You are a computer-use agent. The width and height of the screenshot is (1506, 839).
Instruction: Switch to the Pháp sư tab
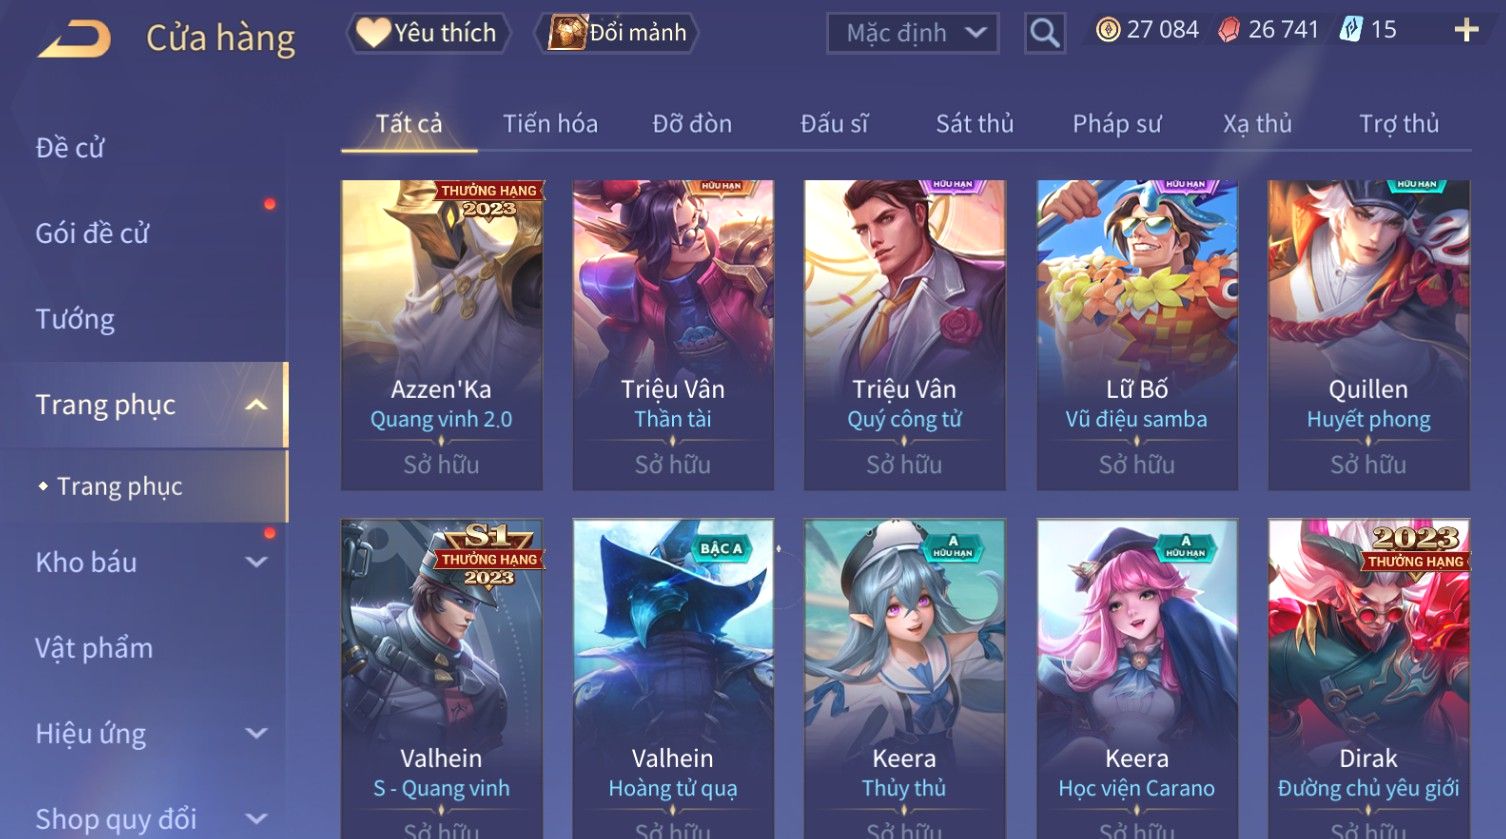tap(1117, 124)
